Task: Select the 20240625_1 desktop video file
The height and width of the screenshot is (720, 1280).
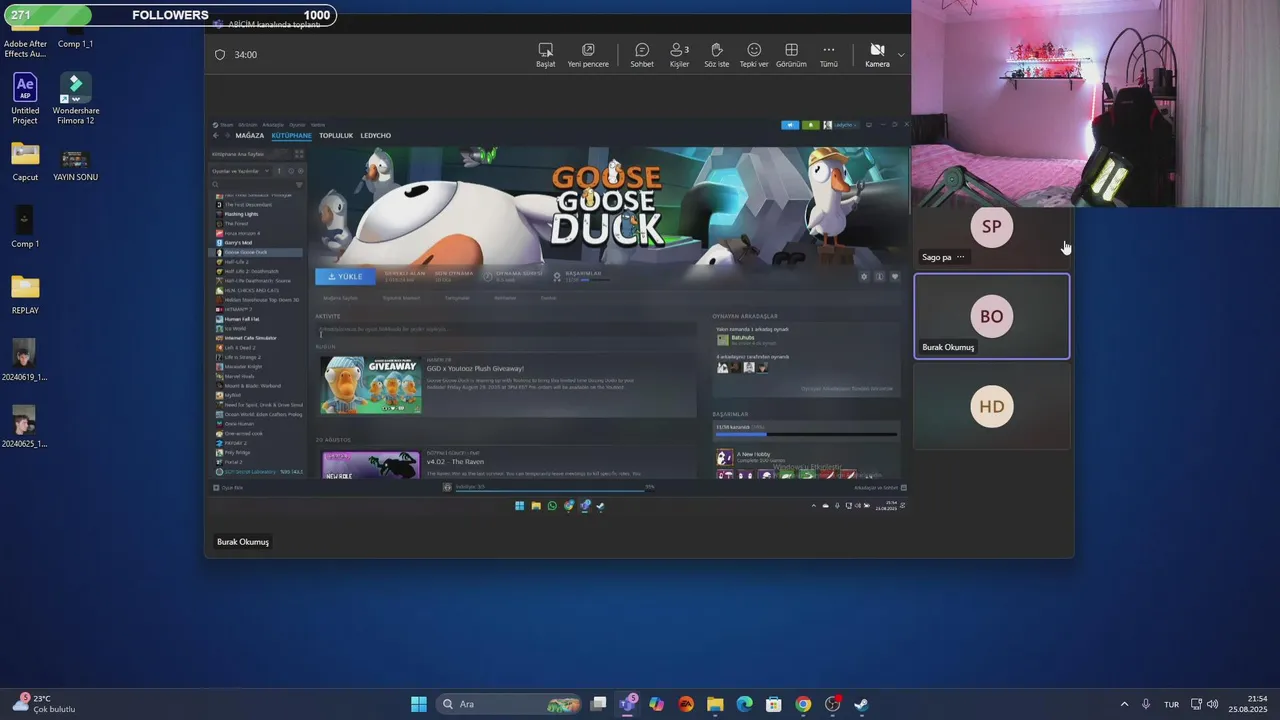Action: (25, 427)
